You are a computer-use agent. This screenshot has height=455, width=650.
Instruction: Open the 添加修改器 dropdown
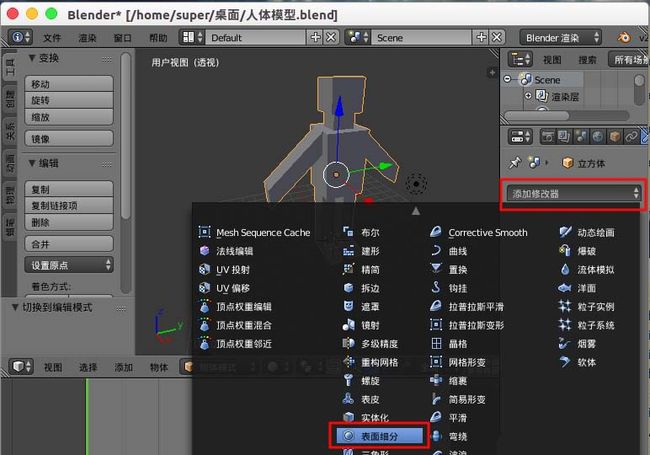click(573, 194)
